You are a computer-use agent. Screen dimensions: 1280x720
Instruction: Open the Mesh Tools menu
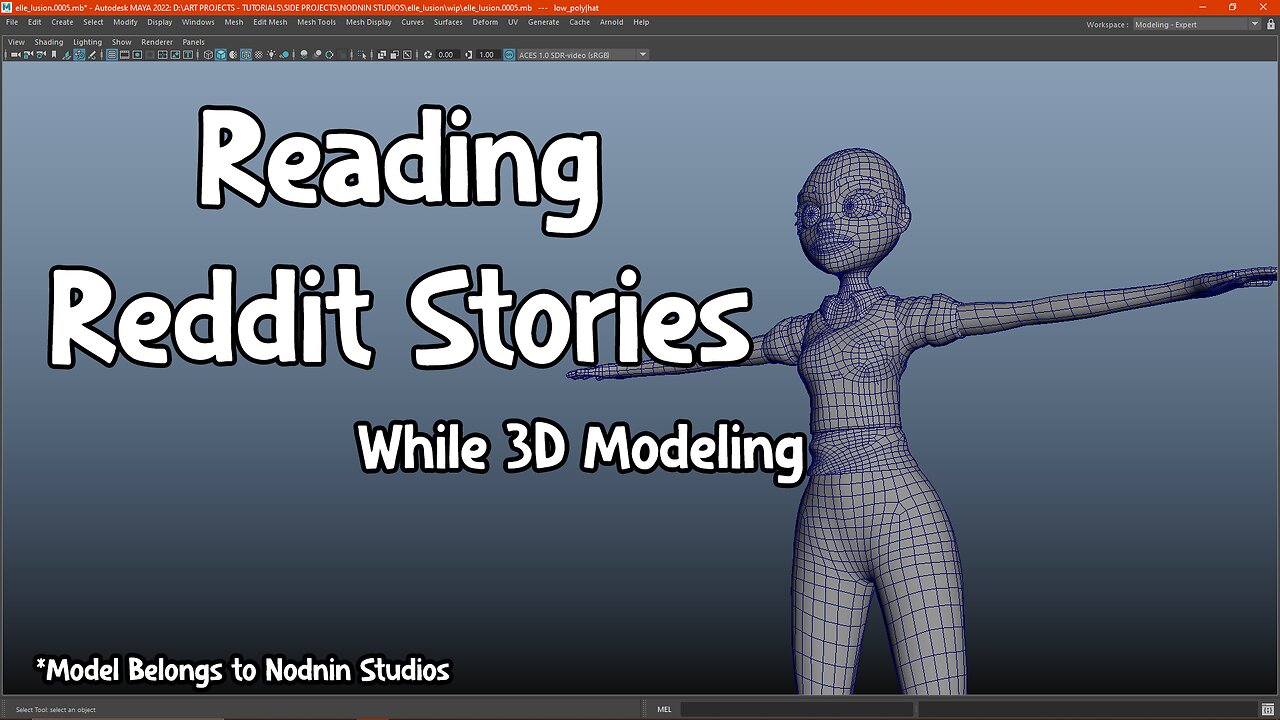click(316, 22)
